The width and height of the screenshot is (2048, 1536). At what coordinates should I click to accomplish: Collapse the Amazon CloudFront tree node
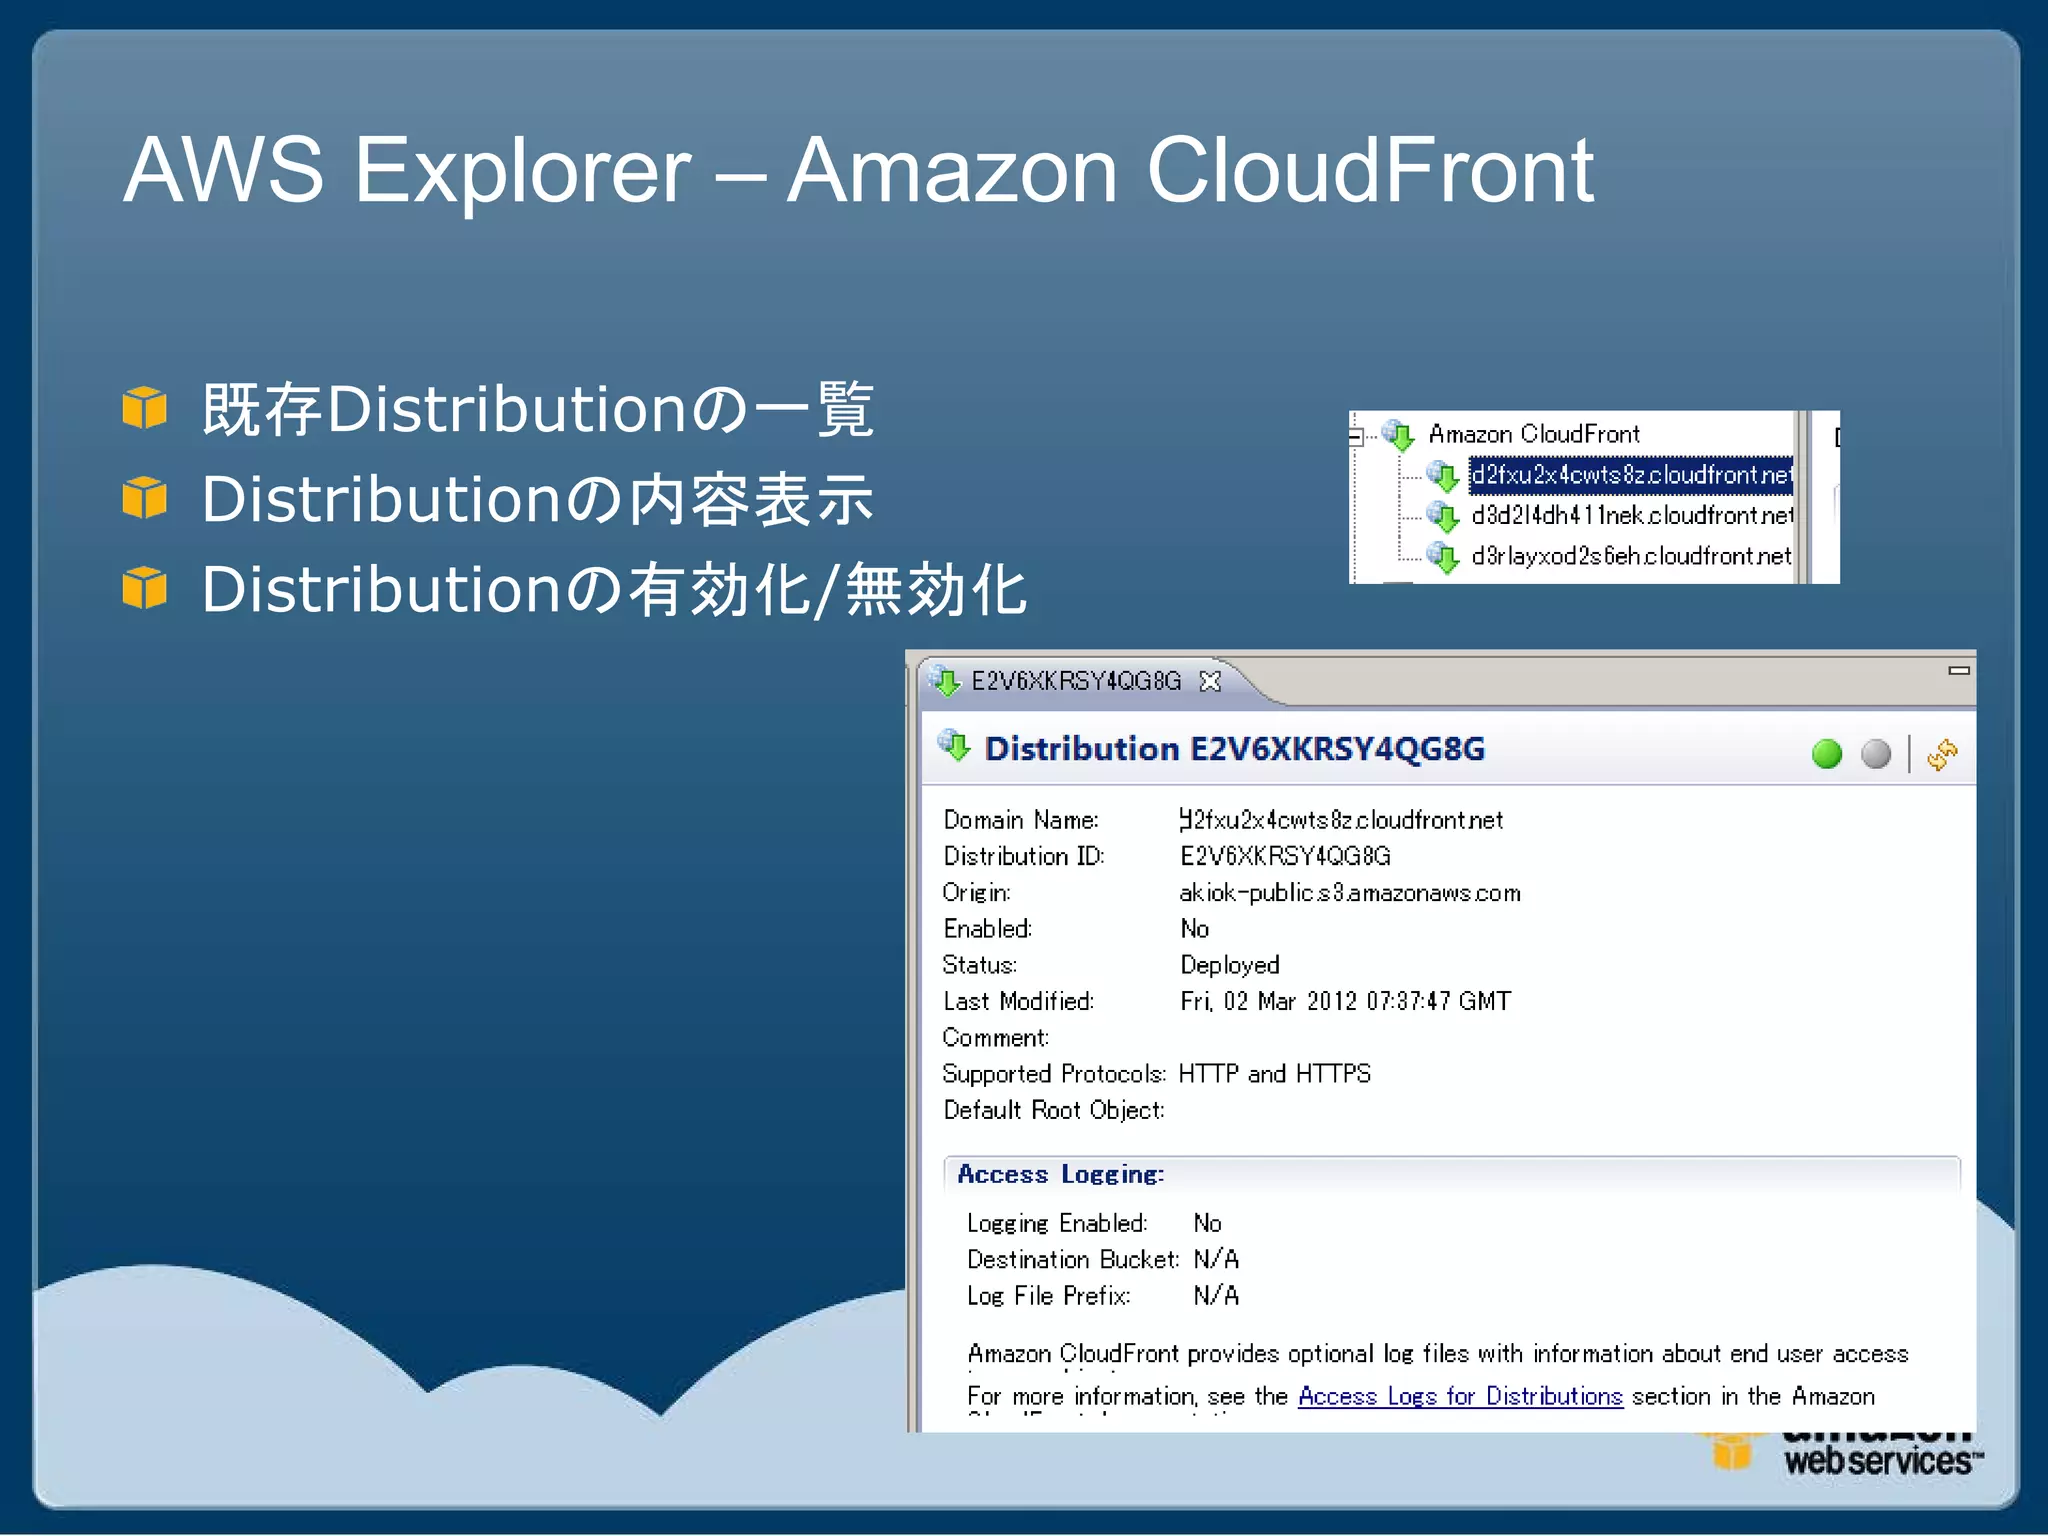pos(1356,436)
